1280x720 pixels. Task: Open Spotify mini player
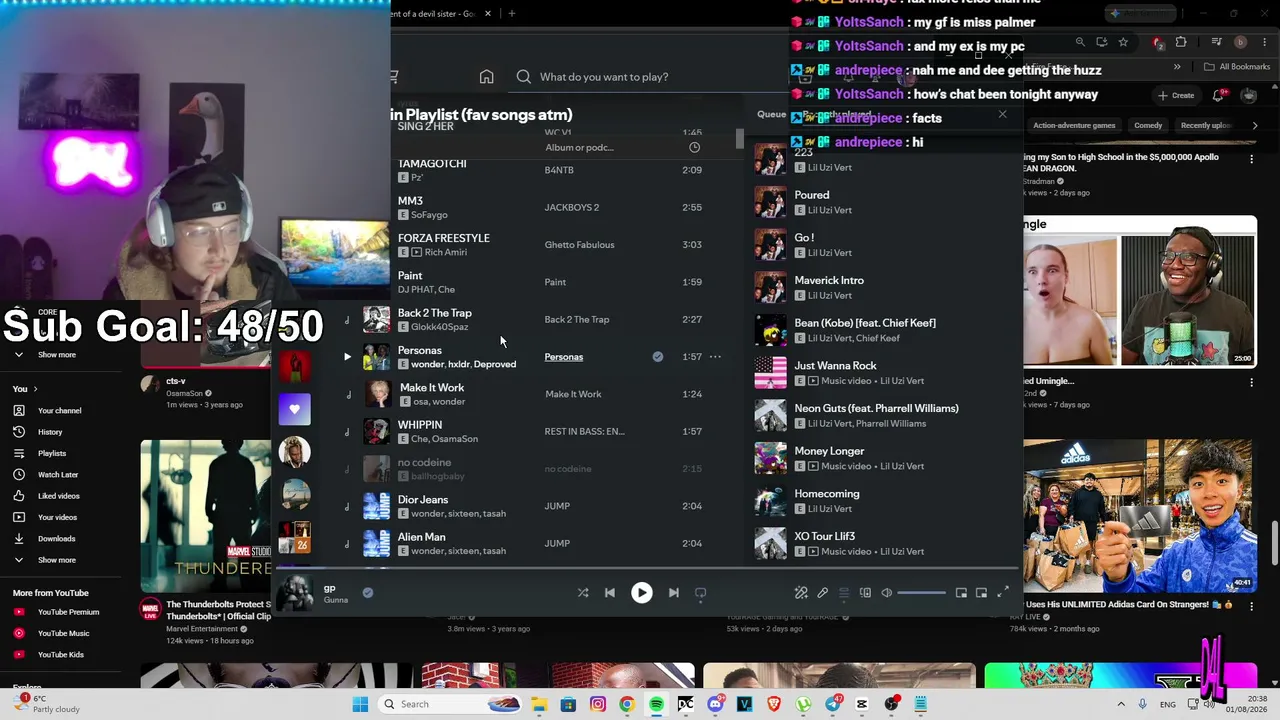click(961, 593)
